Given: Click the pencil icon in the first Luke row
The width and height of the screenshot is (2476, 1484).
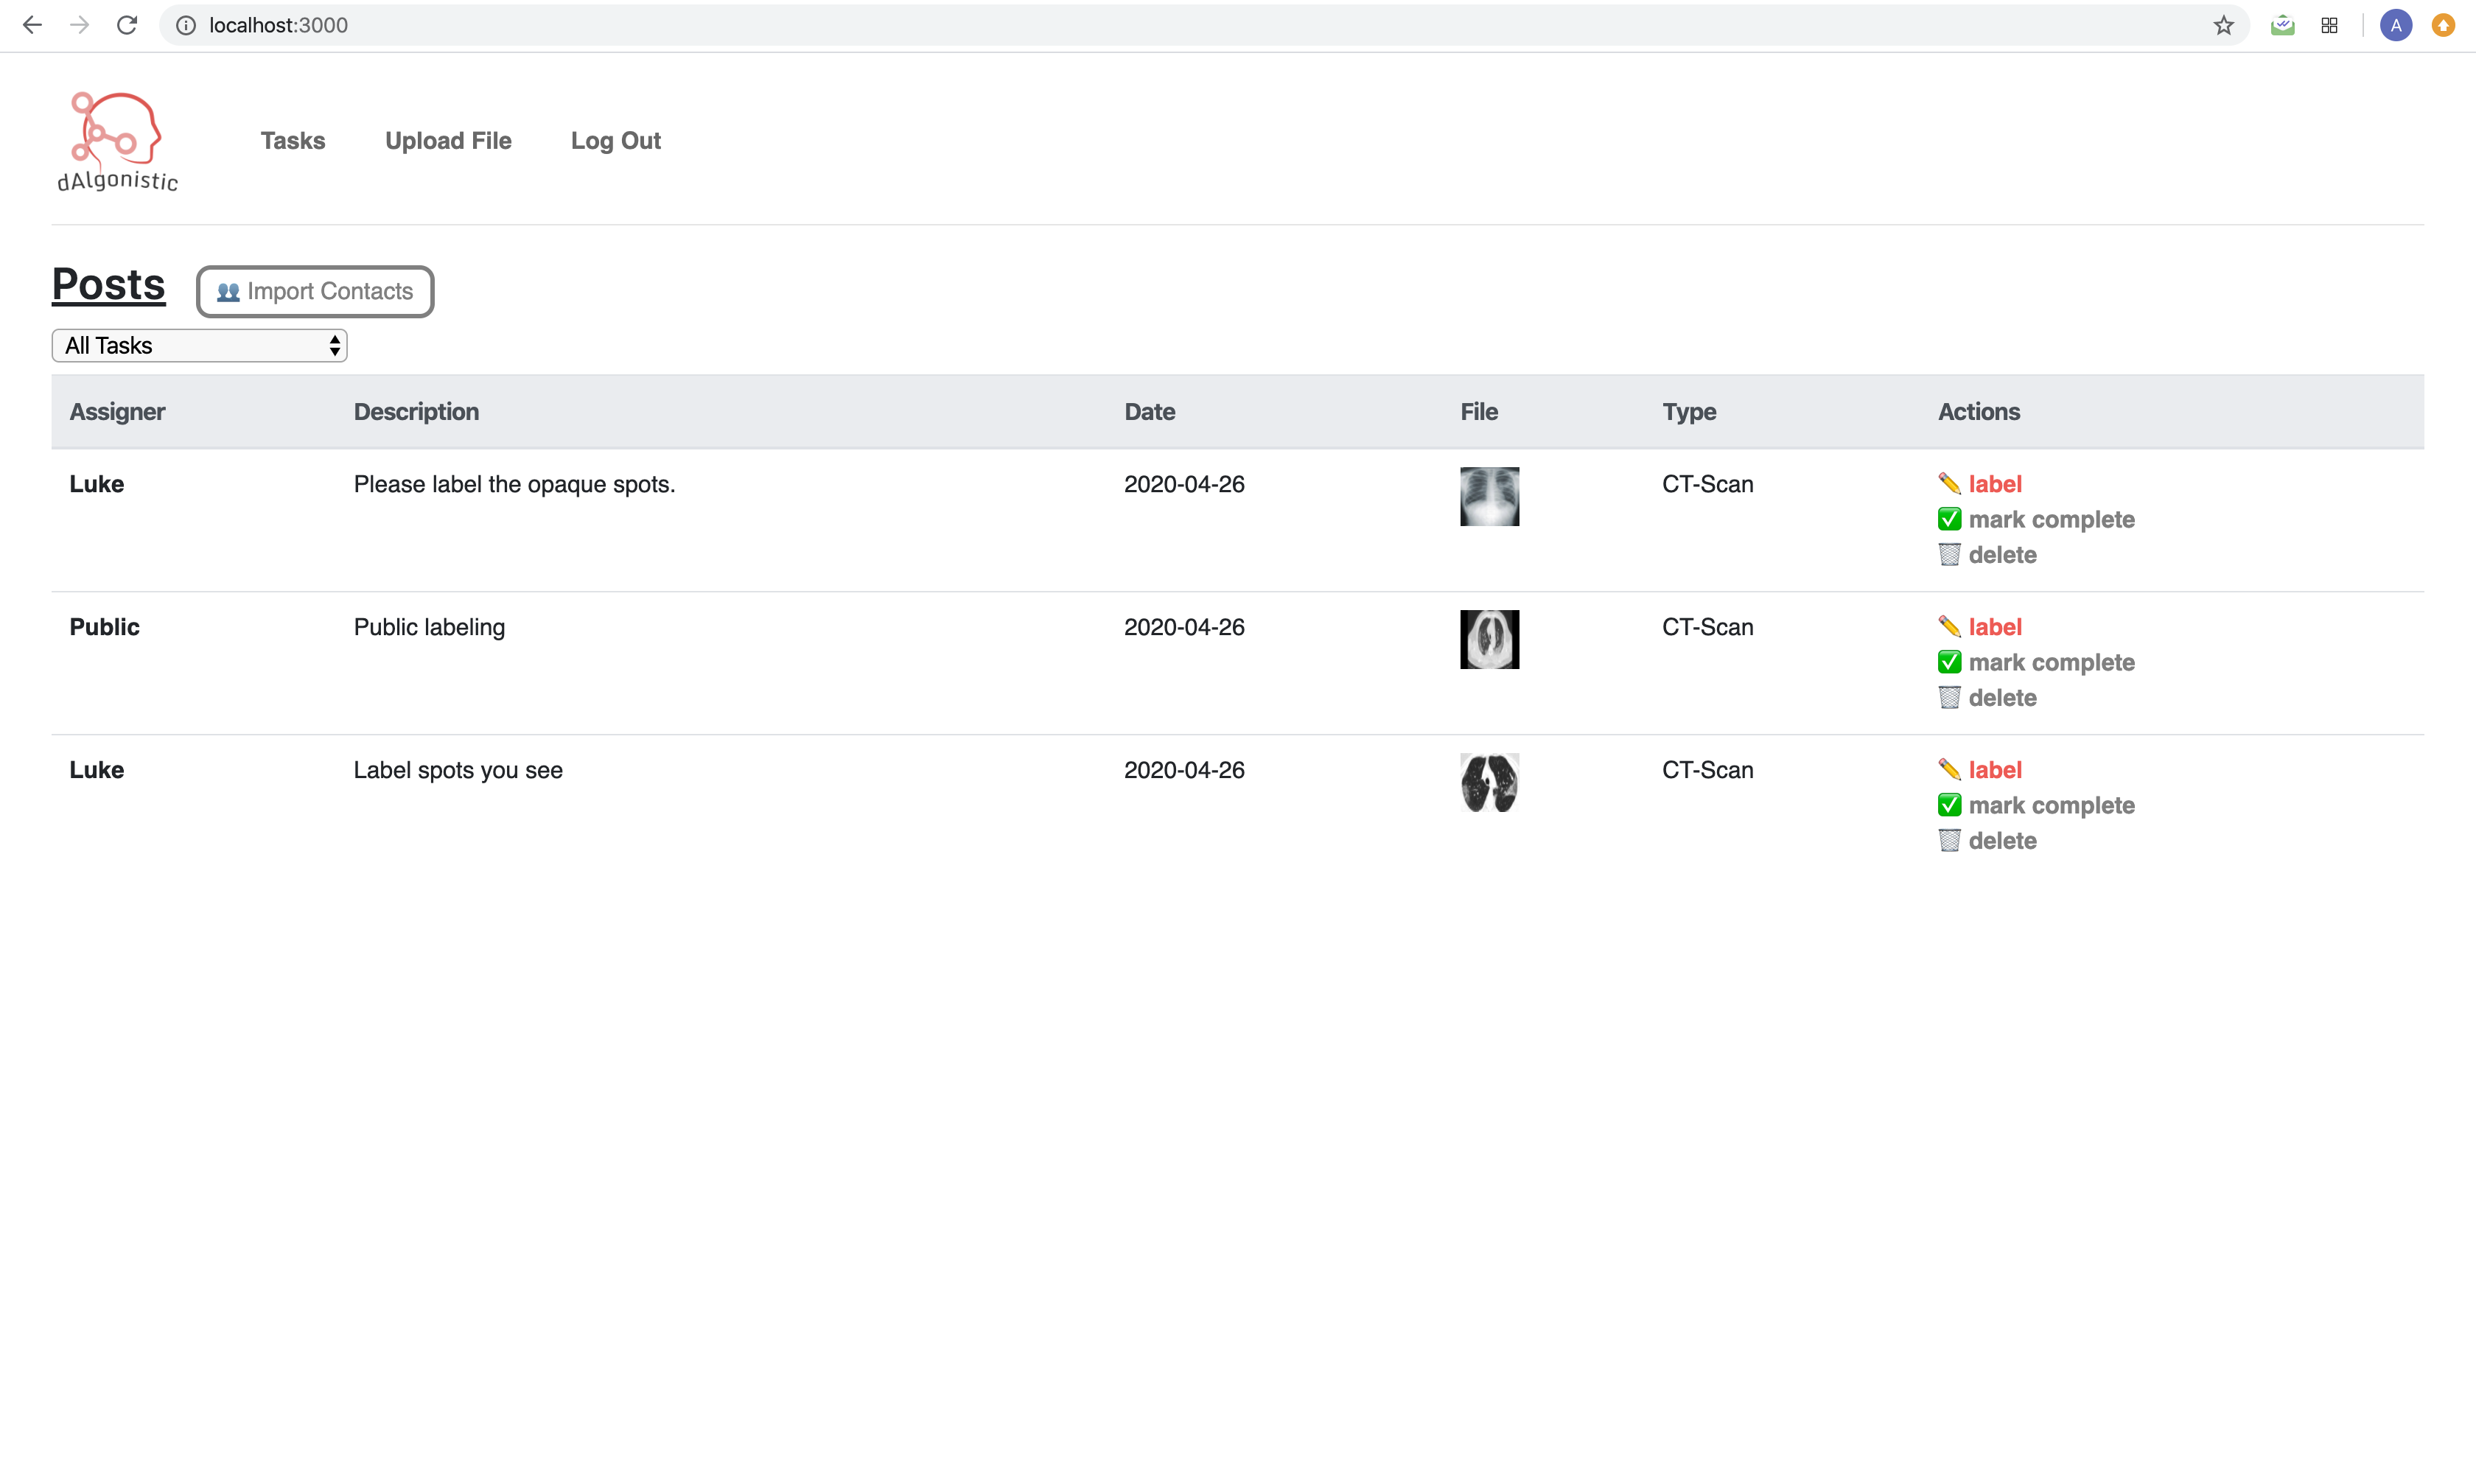Looking at the screenshot, I should tap(1948, 484).
